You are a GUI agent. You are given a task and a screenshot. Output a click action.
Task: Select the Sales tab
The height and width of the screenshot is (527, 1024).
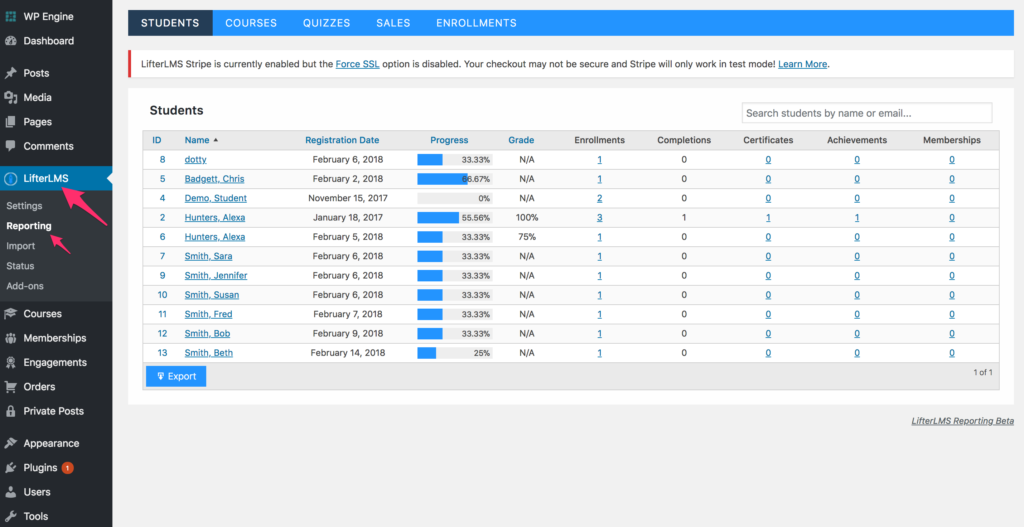point(393,23)
